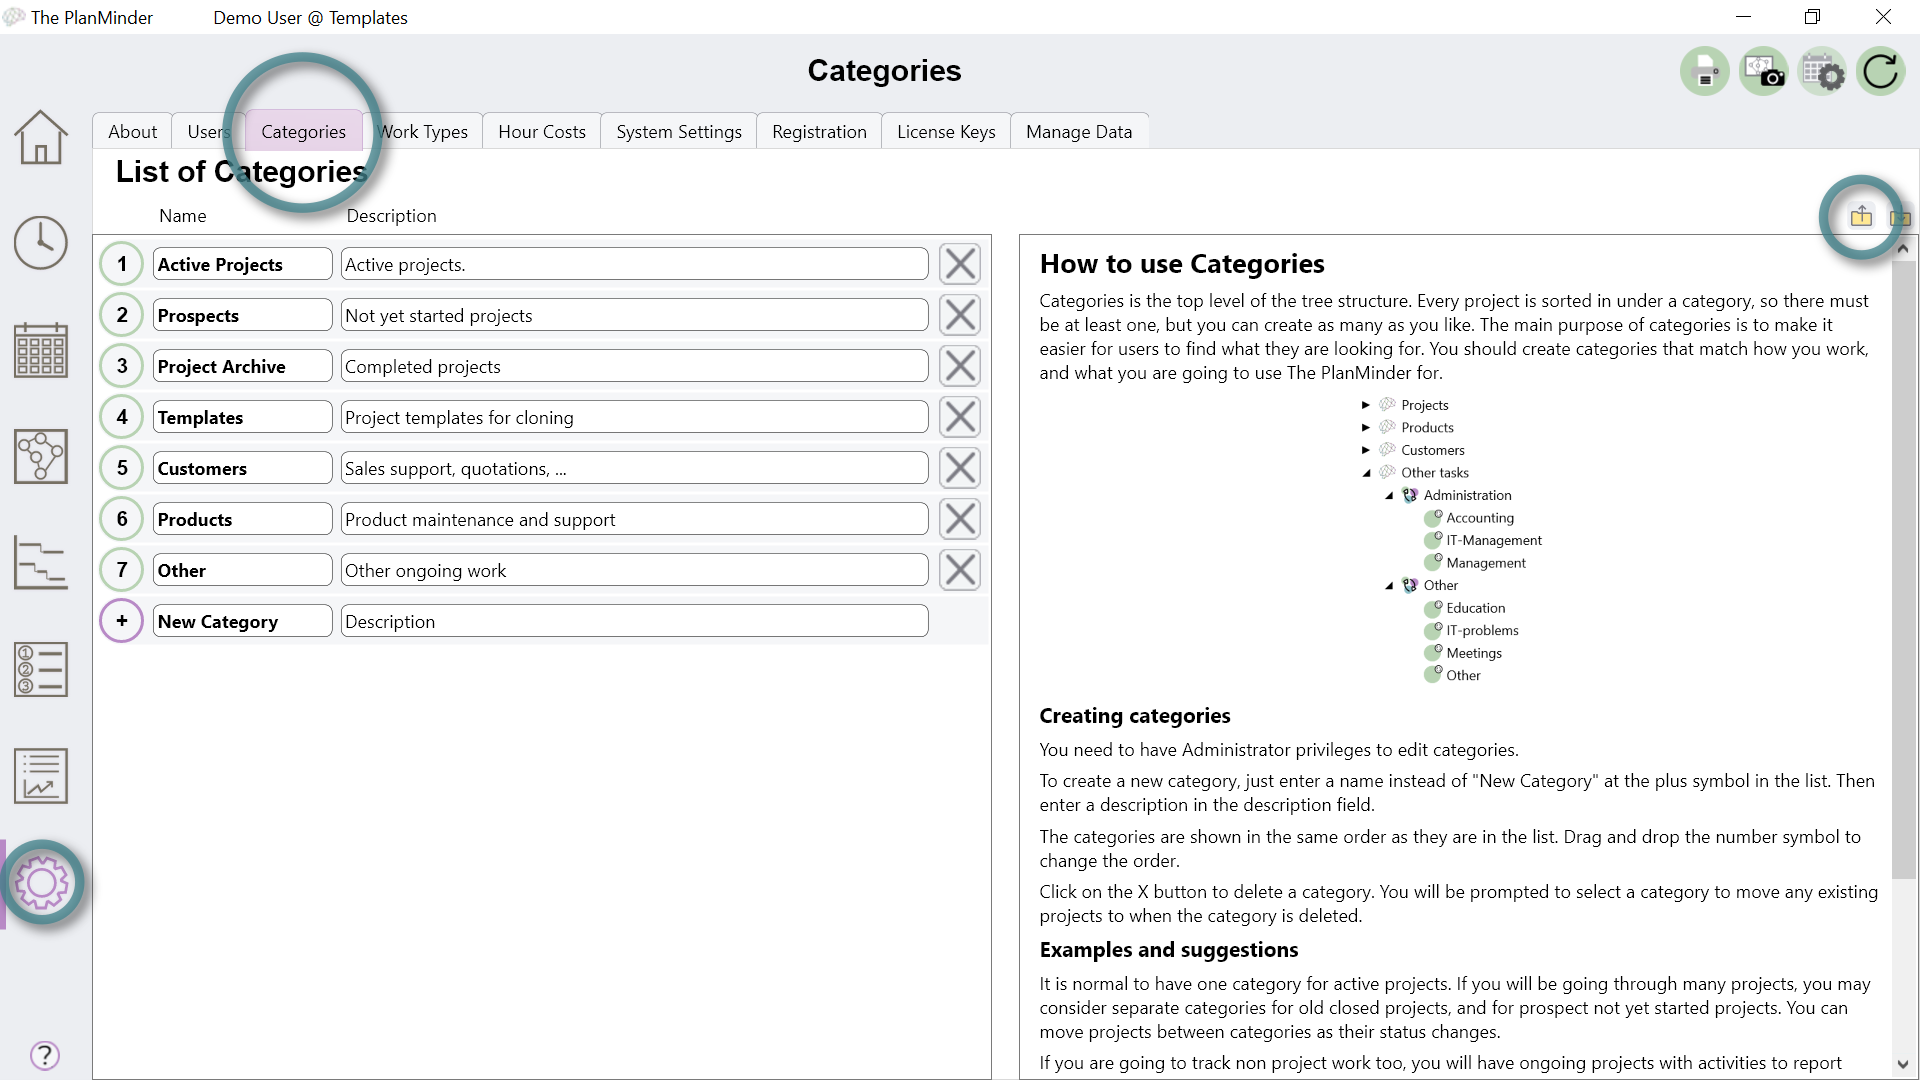Open the reports view in the sidebar
The height and width of the screenshot is (1080, 1920).
[40, 775]
